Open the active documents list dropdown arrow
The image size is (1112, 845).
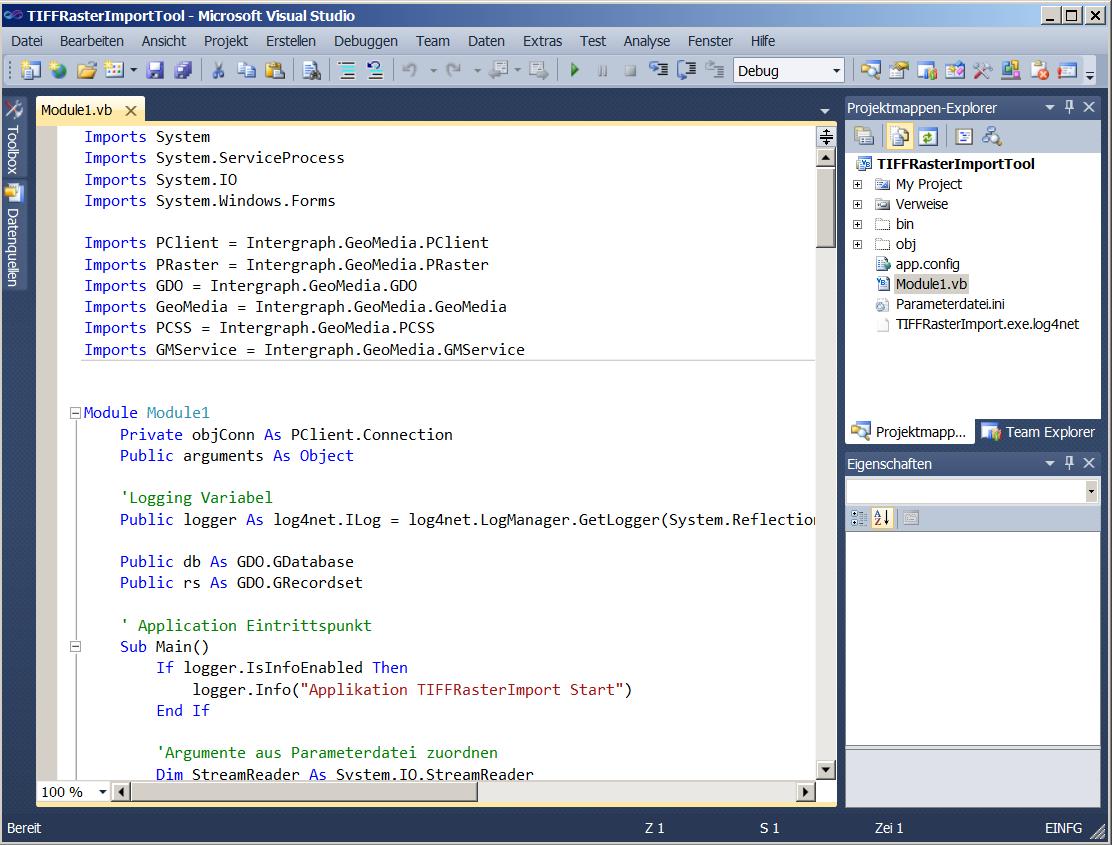[x=824, y=111]
